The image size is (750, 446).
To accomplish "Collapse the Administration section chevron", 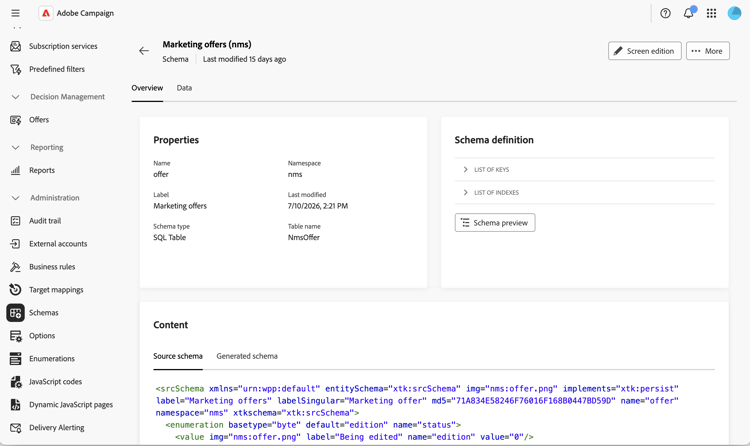I will click(15, 198).
